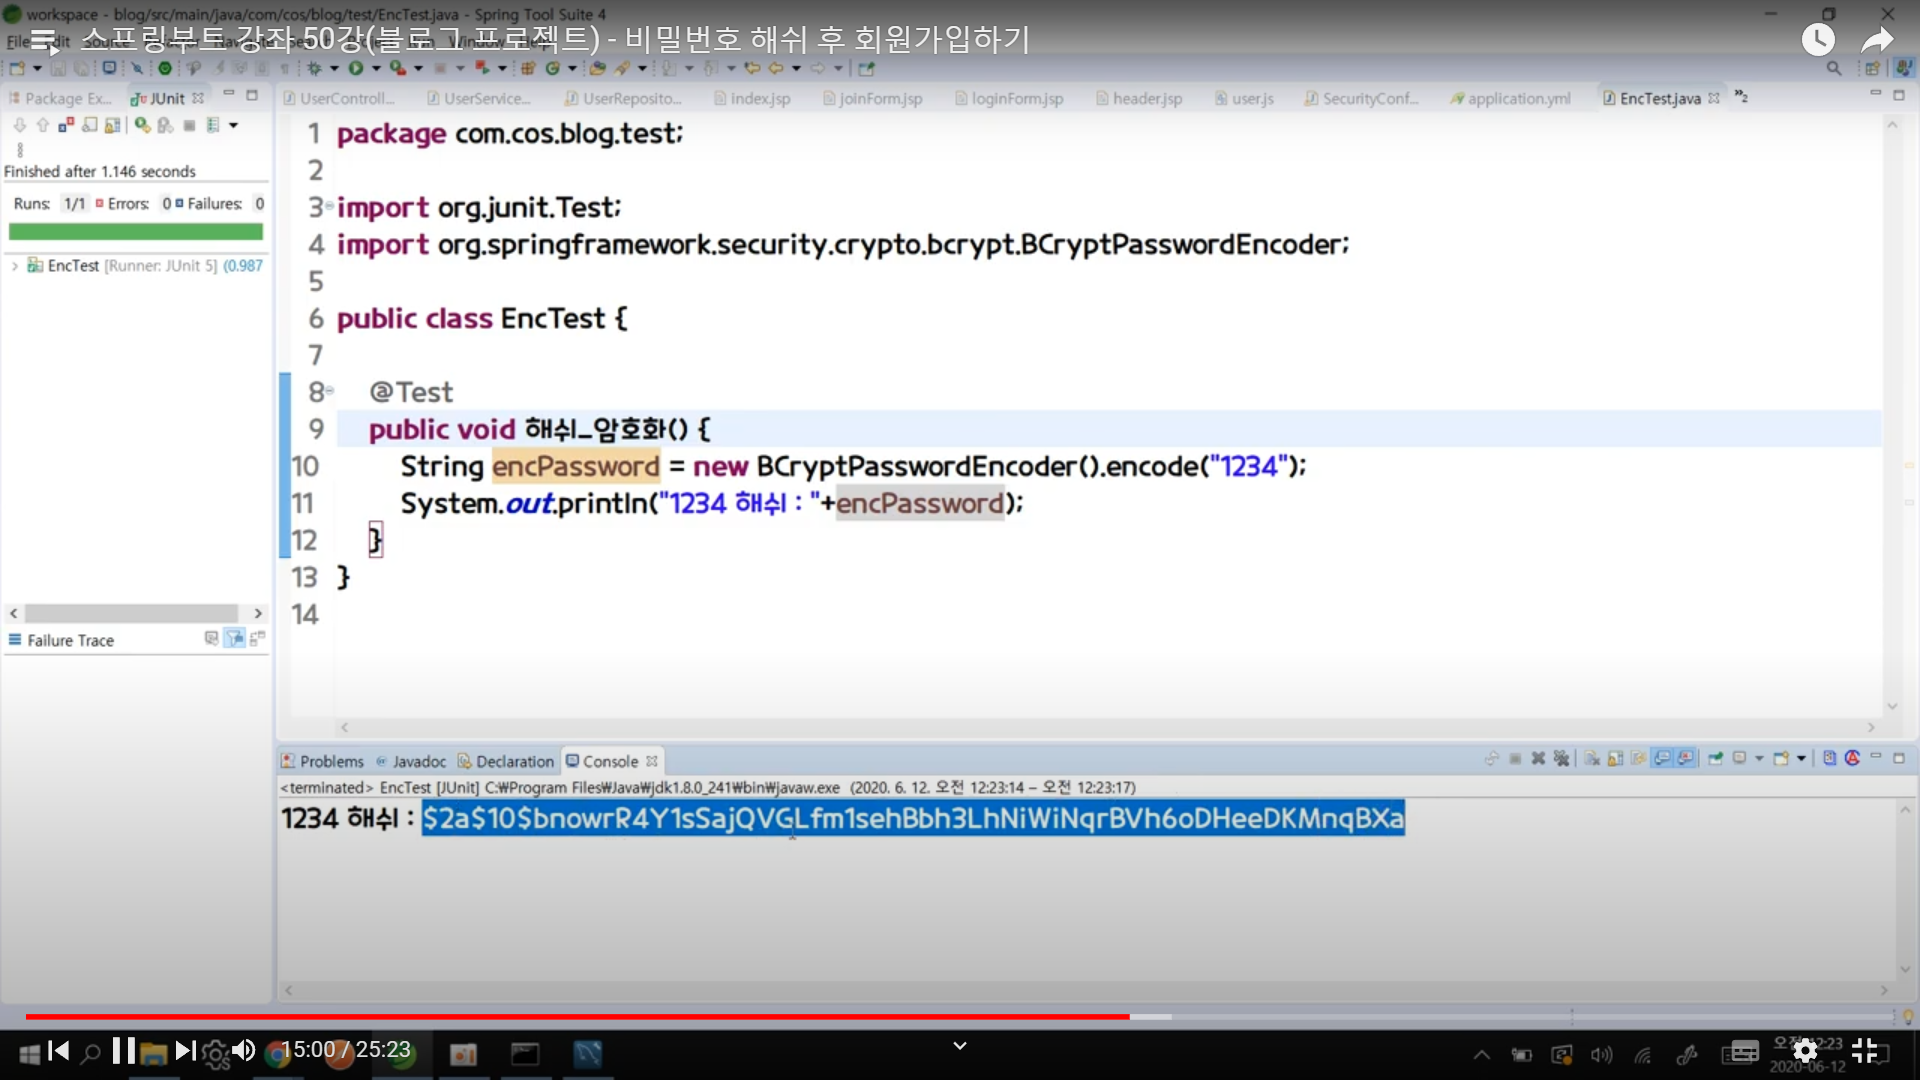Click Console Pin Console icon
The height and width of the screenshot is (1080, 1920).
(x=1715, y=758)
